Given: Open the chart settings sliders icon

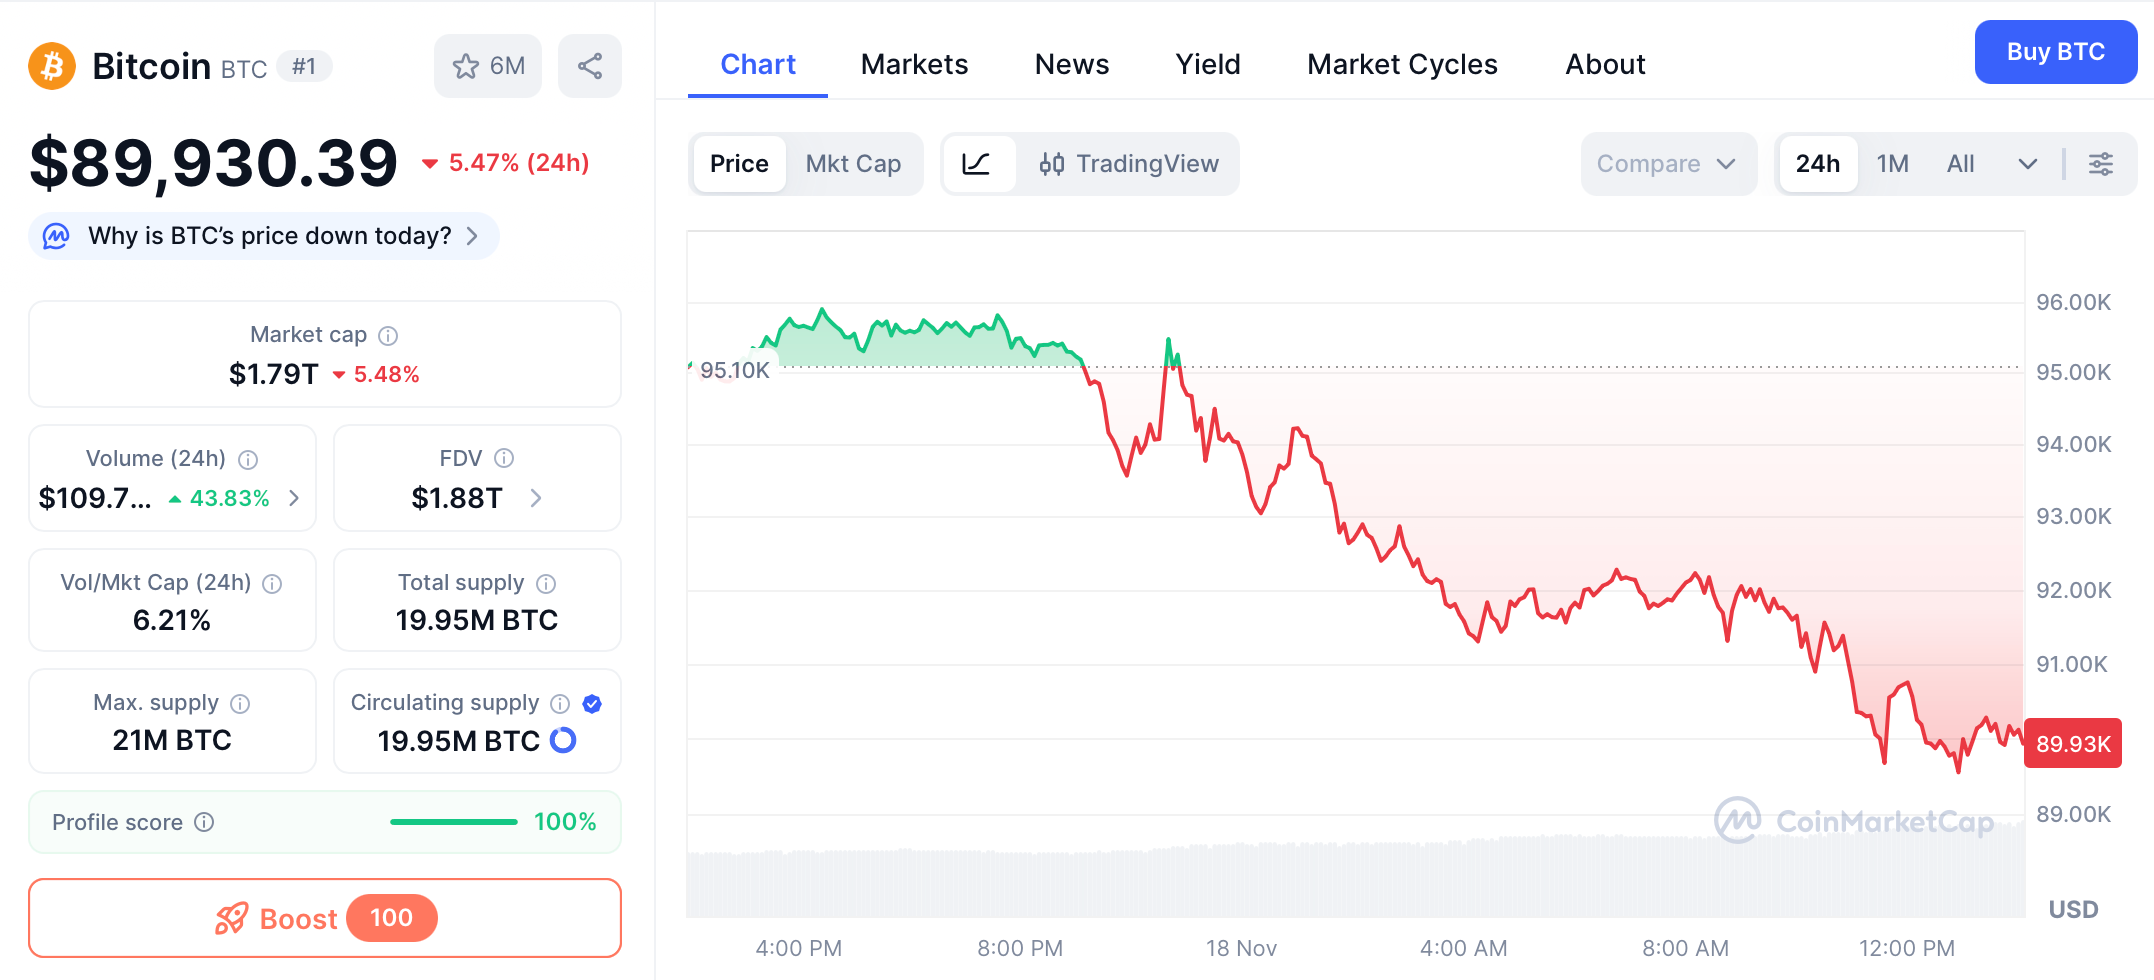Looking at the screenshot, I should (x=2100, y=164).
